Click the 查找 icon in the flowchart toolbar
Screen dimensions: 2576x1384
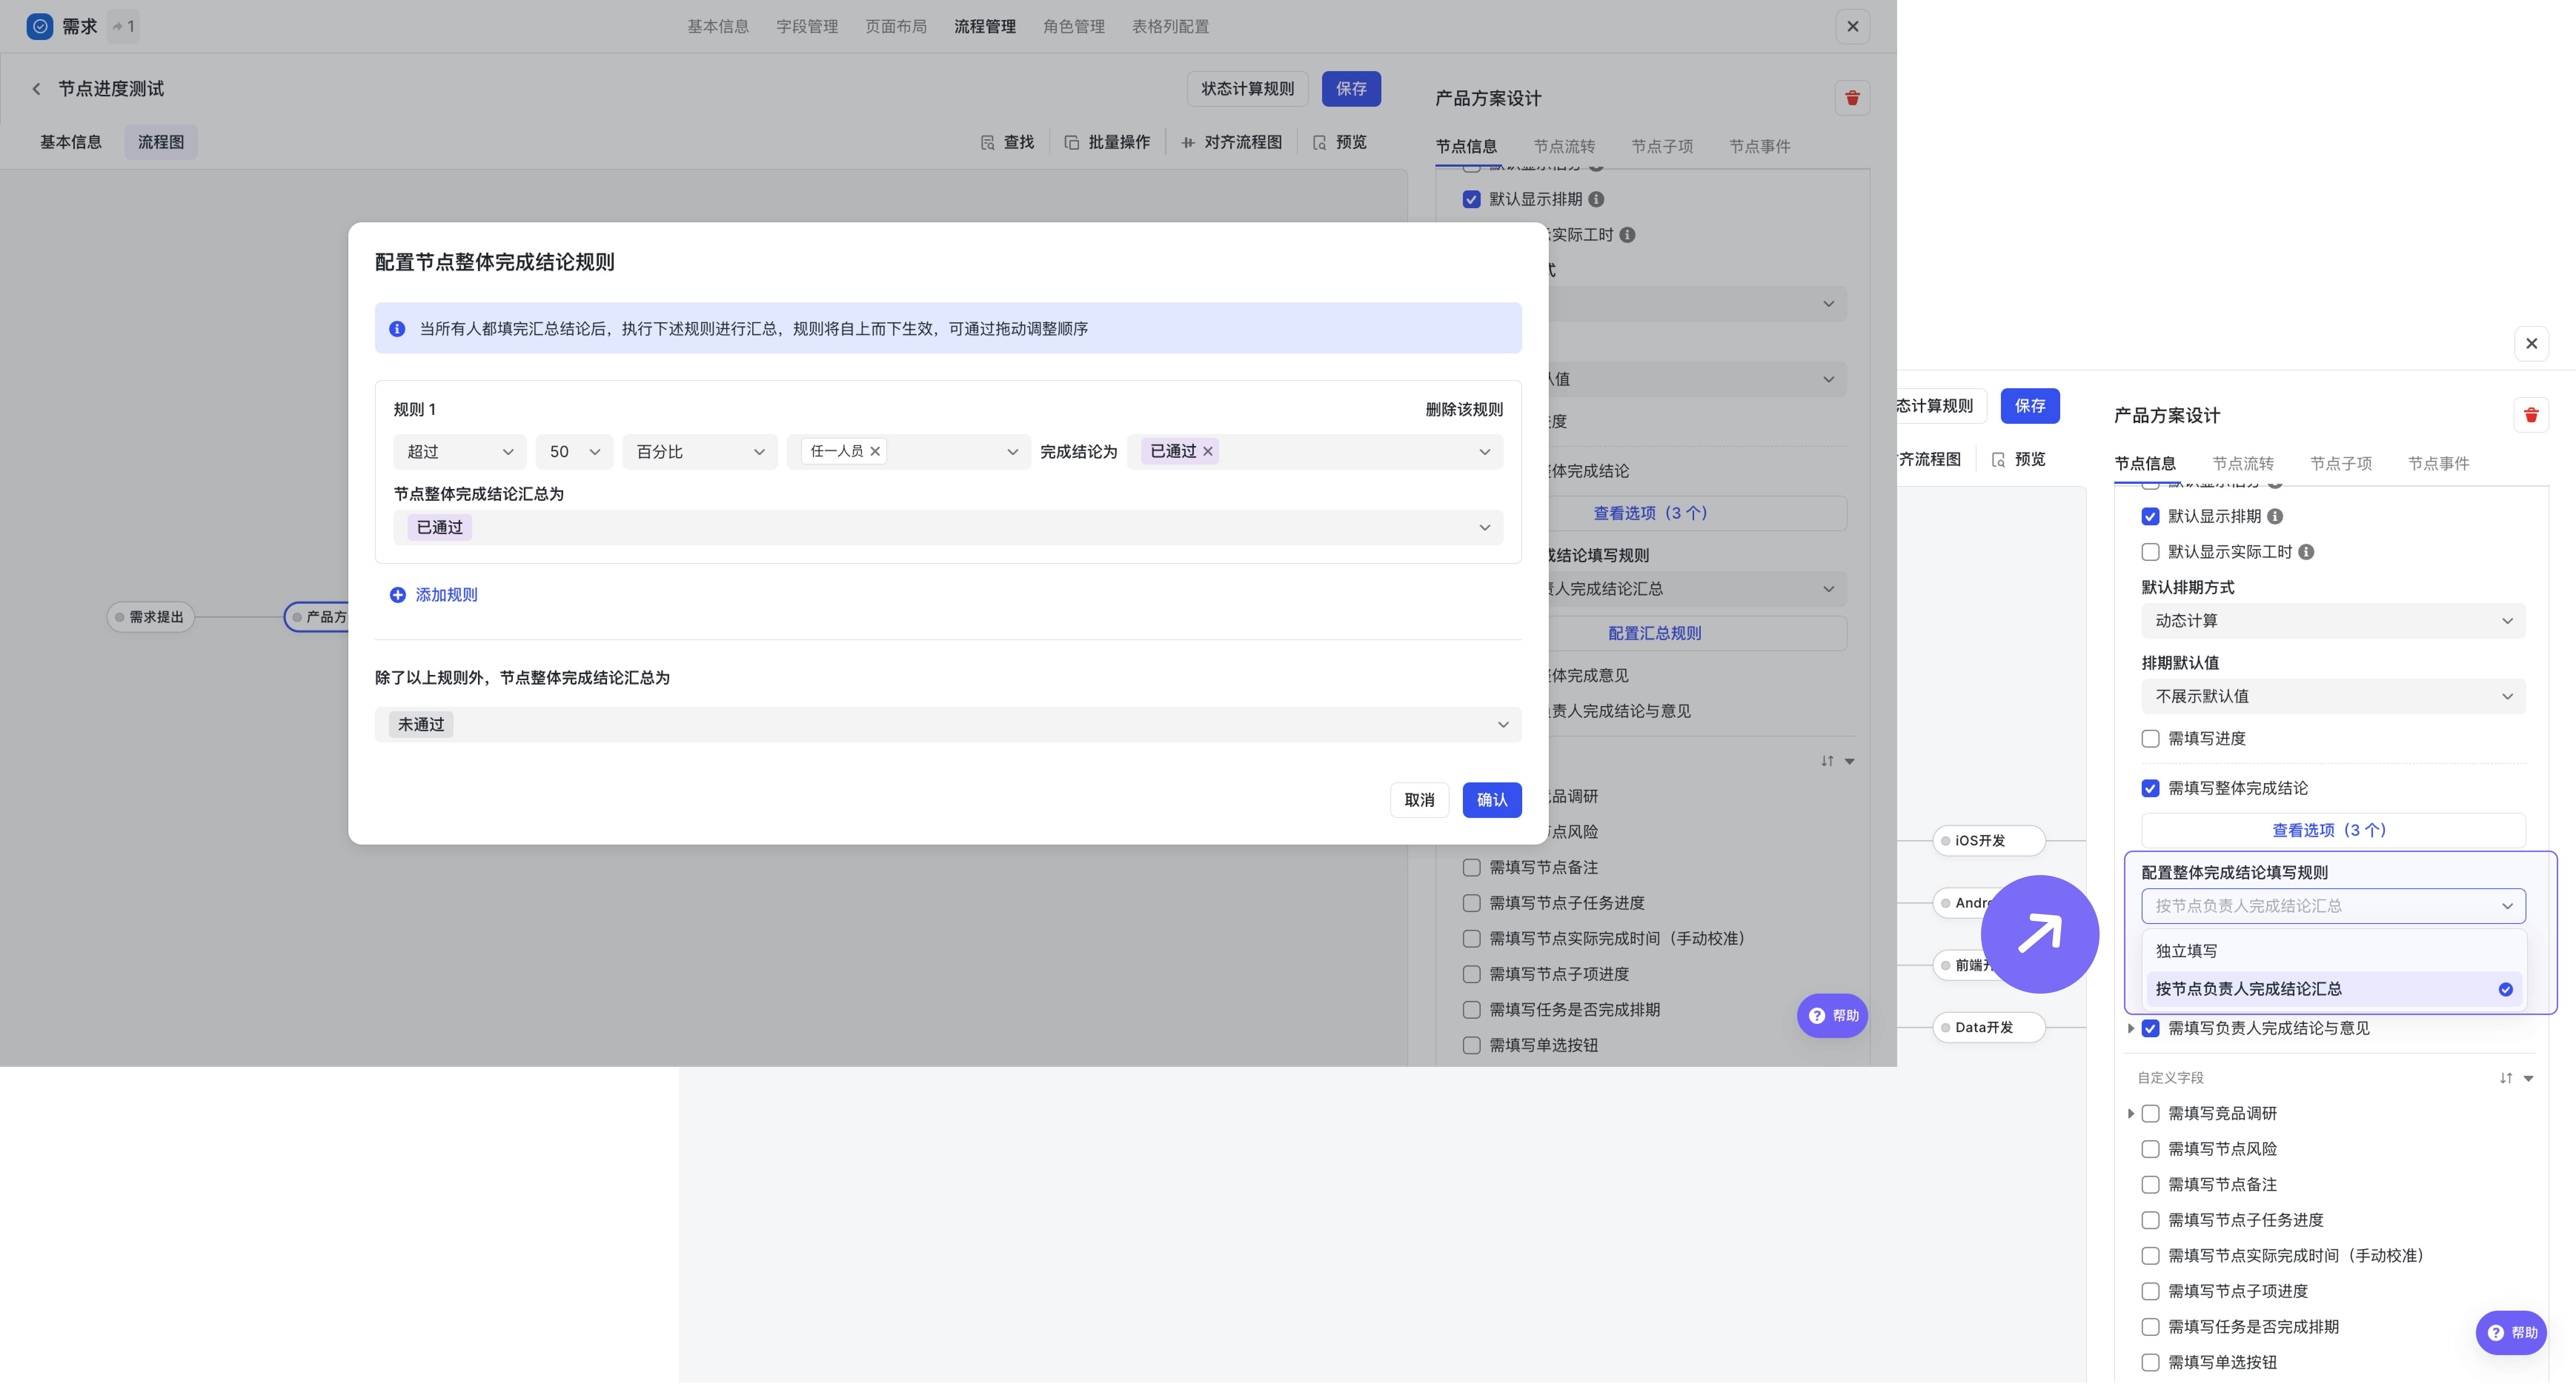click(x=988, y=143)
